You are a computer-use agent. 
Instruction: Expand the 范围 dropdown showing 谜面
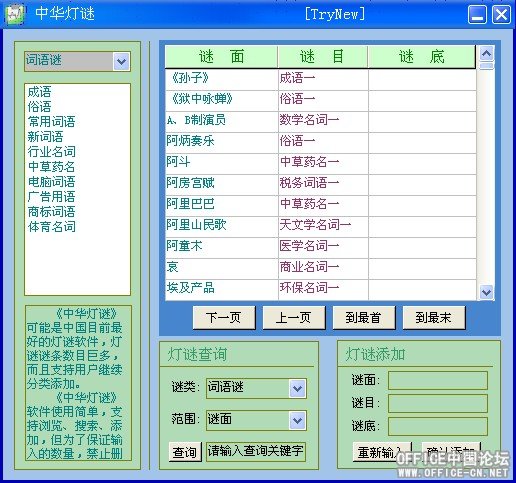click(297, 420)
